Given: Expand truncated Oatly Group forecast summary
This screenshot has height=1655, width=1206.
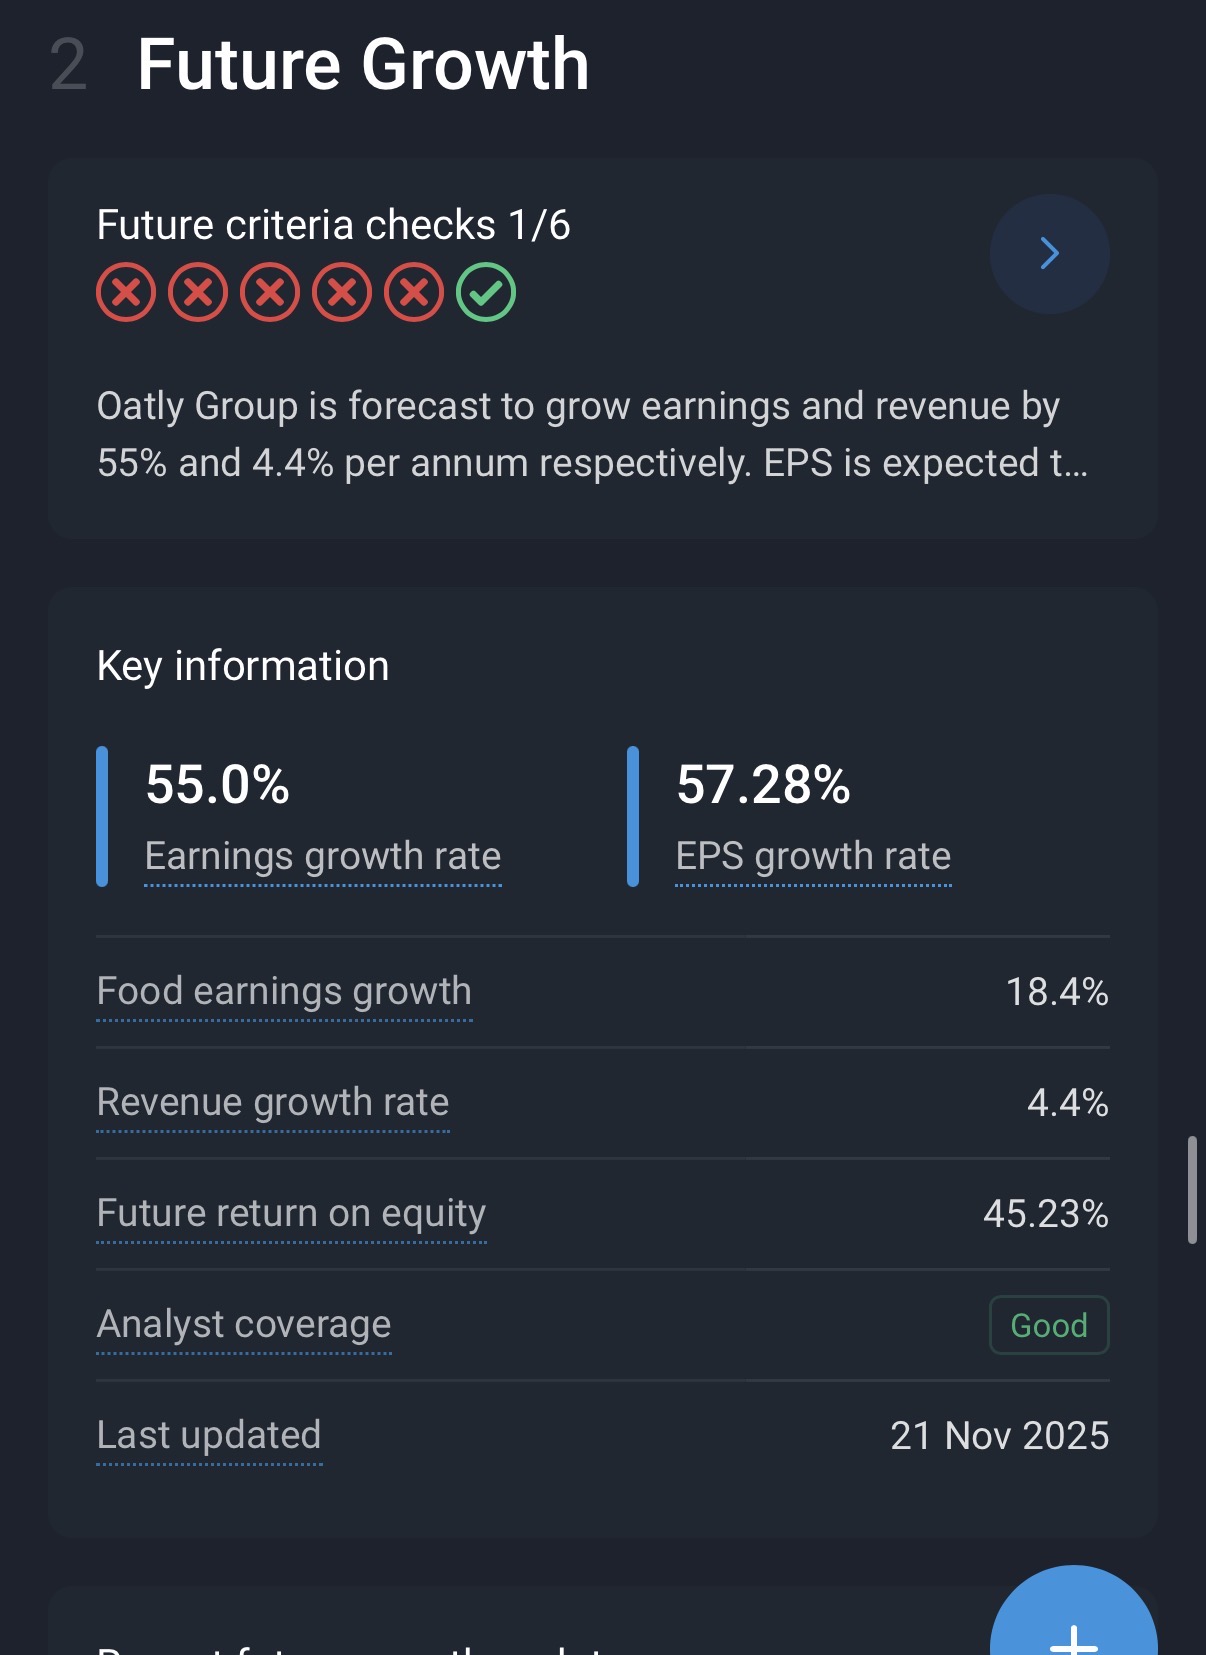Looking at the screenshot, I should [x=592, y=435].
